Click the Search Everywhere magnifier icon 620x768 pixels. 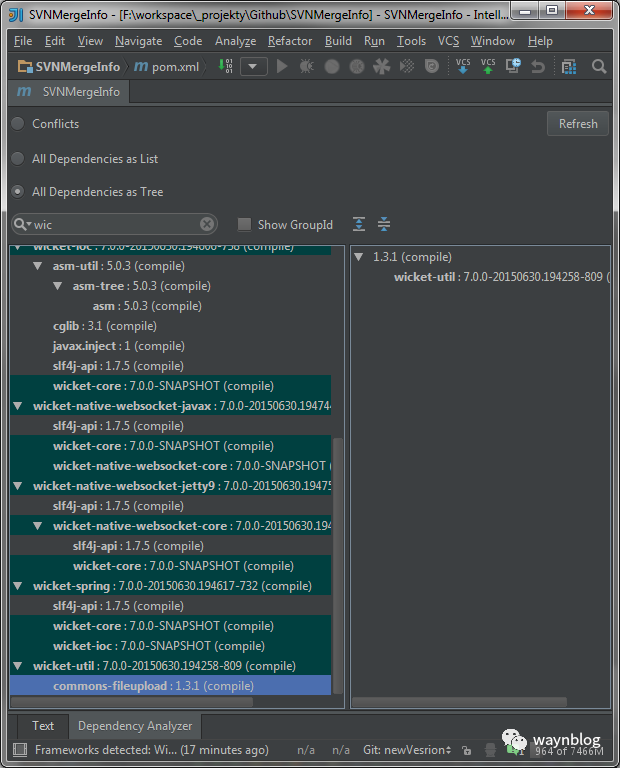599,66
